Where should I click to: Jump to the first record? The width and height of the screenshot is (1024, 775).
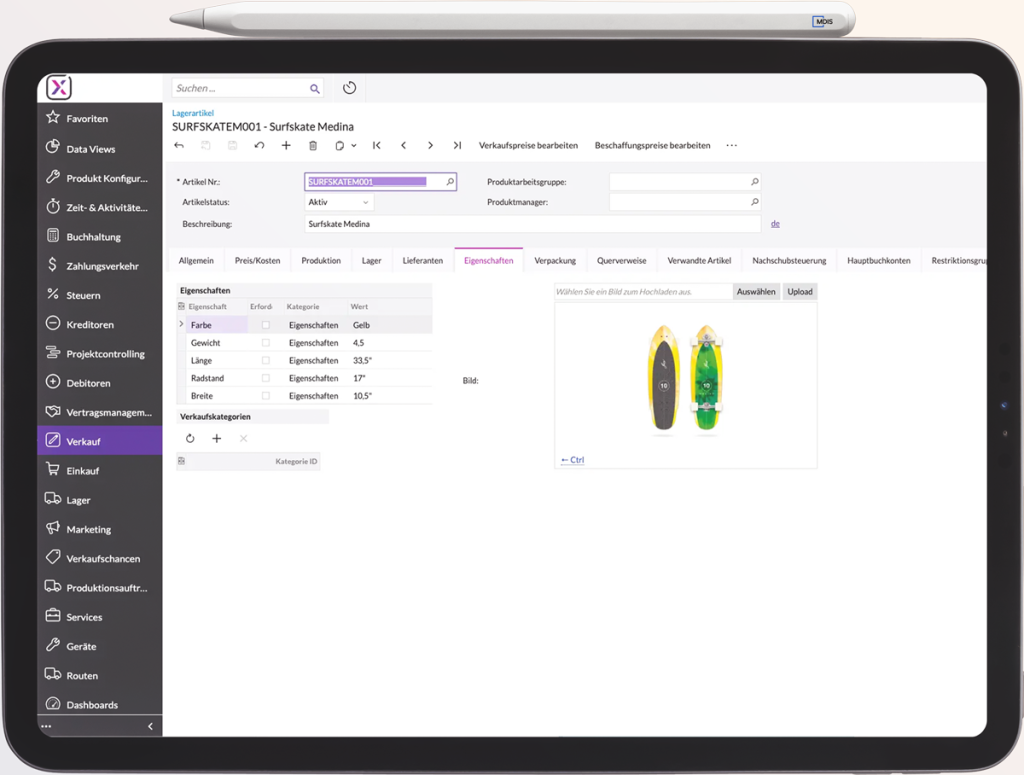377,146
